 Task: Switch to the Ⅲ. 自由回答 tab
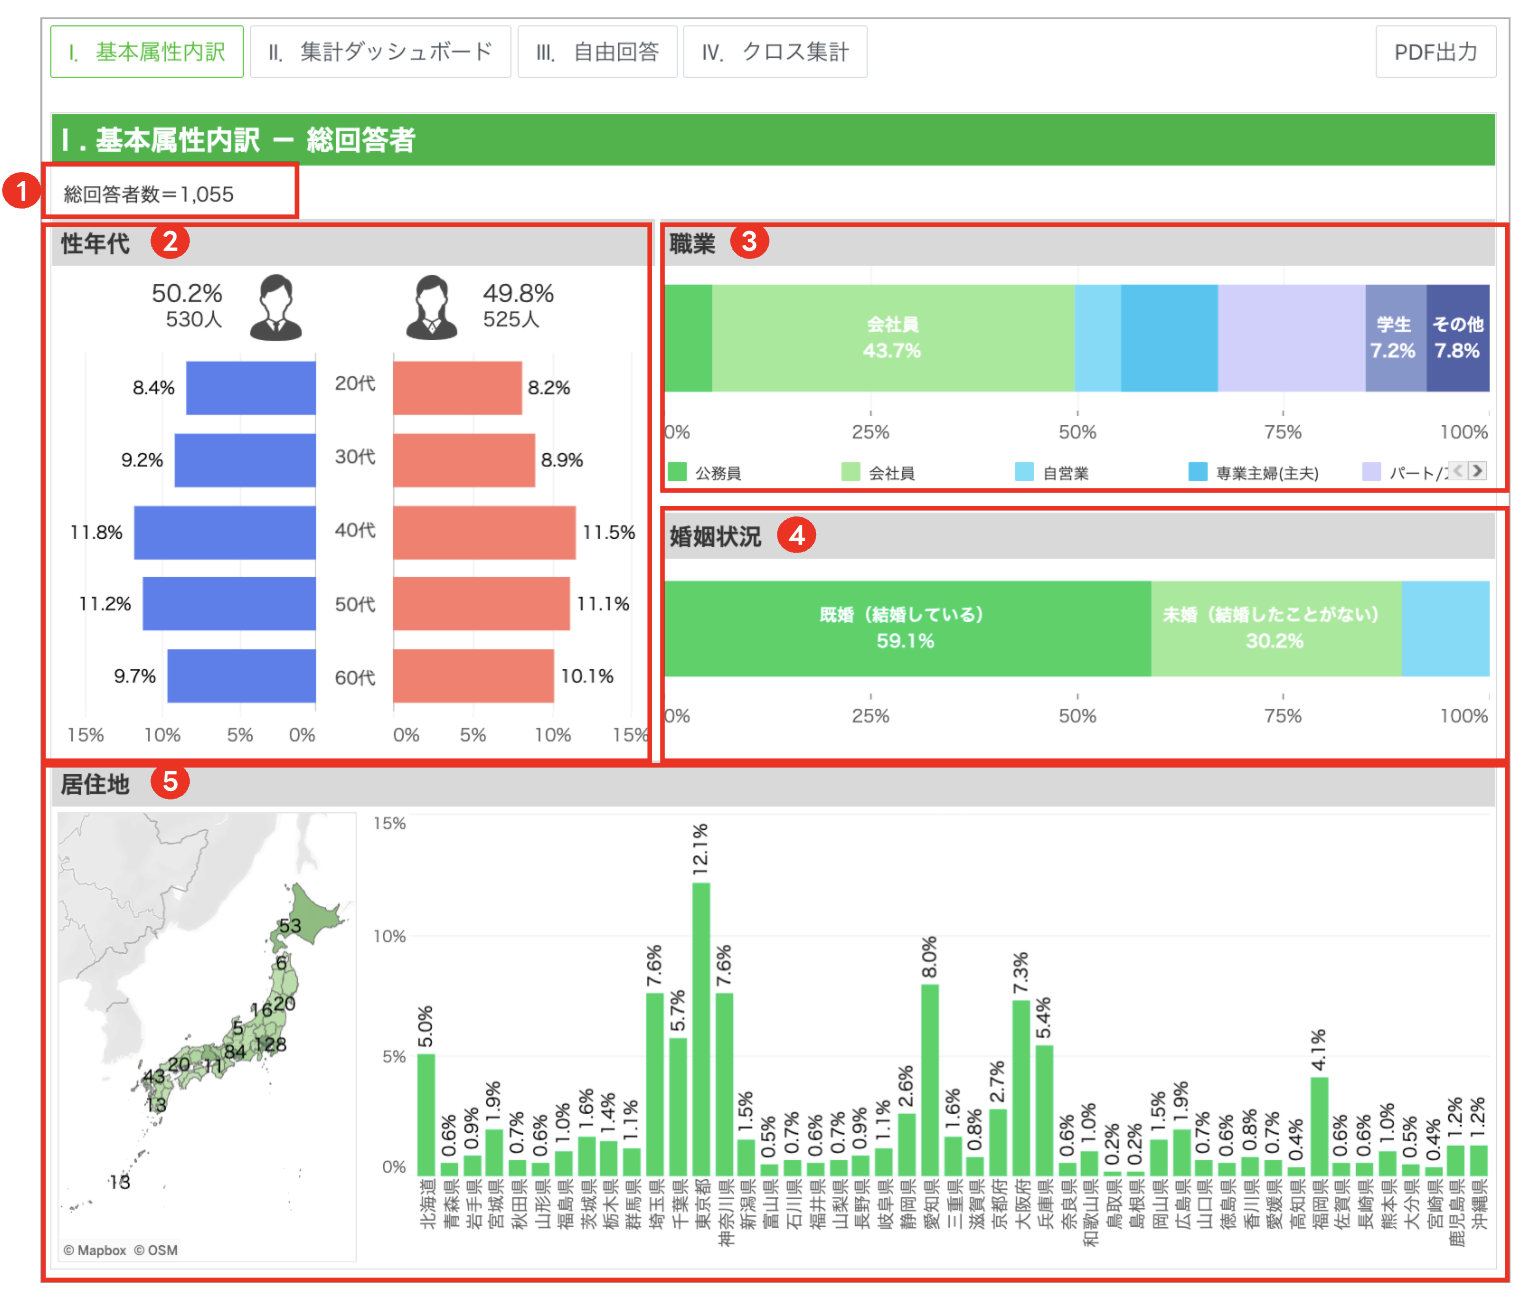tap(598, 52)
